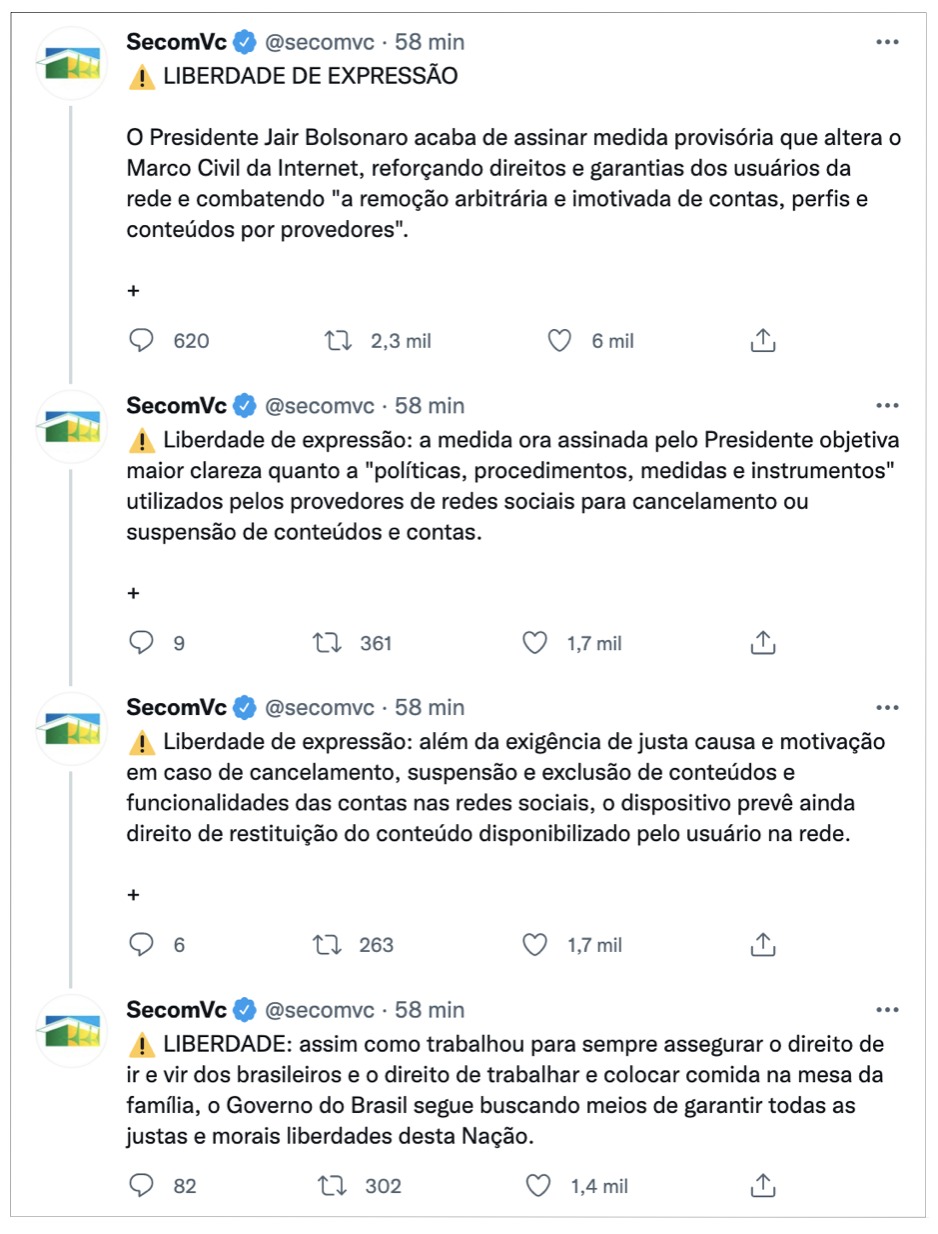Image resolution: width=938 pixels, height=1234 pixels.
Task: Open SecomVc profile name on first tweet
Action: point(177,42)
